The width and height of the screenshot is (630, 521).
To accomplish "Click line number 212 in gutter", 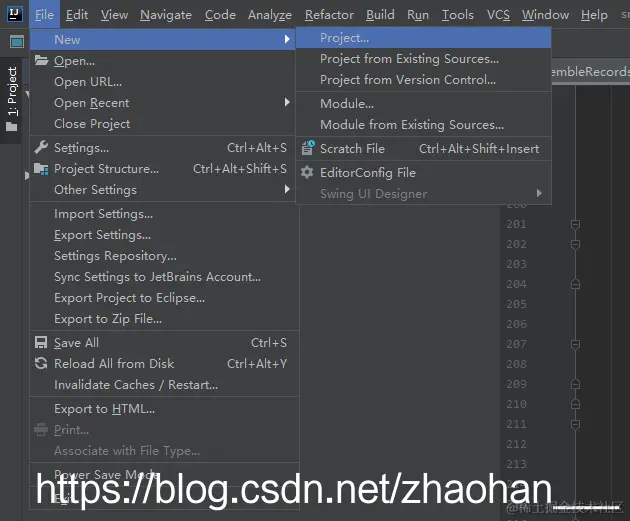I will [x=516, y=444].
